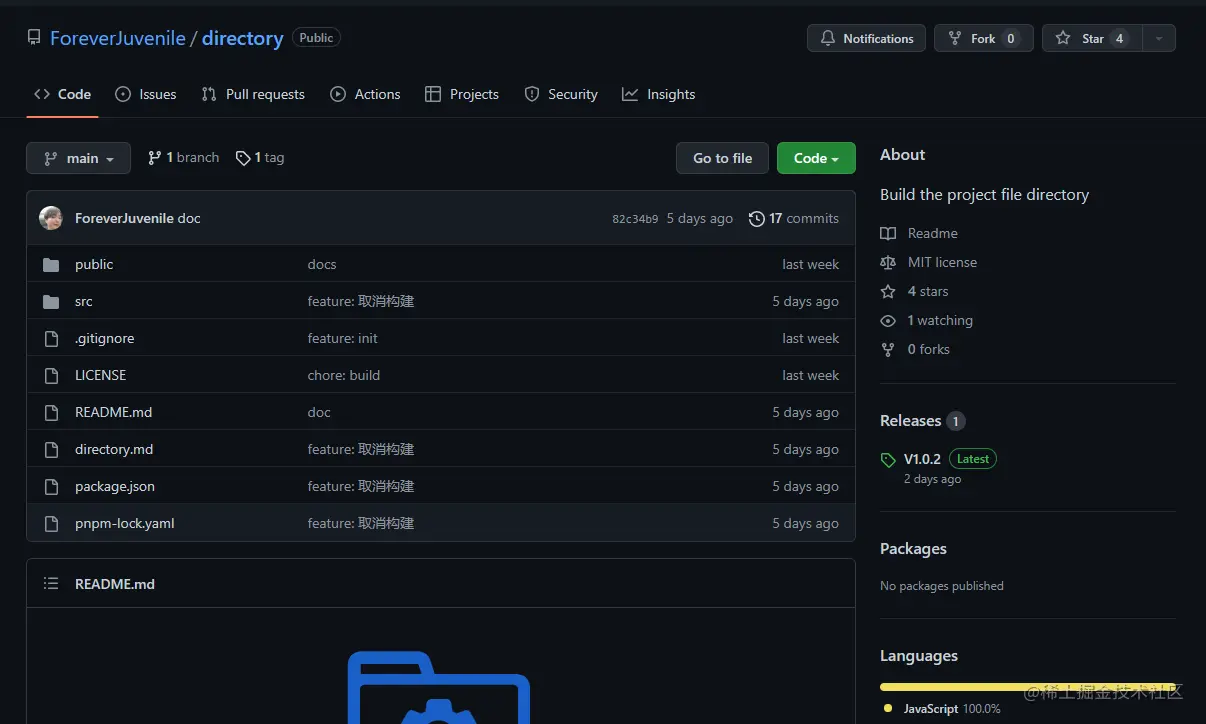Expand the main branch selector
This screenshot has width=1206, height=724.
[78, 158]
